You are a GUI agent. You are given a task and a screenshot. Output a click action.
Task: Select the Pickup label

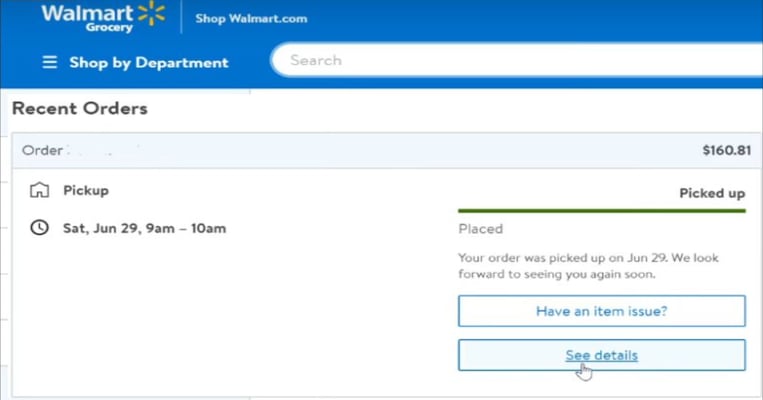point(86,190)
